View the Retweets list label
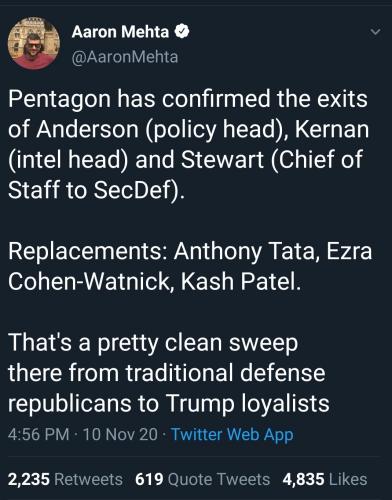The width and height of the screenshot is (392, 500). [x=88, y=479]
